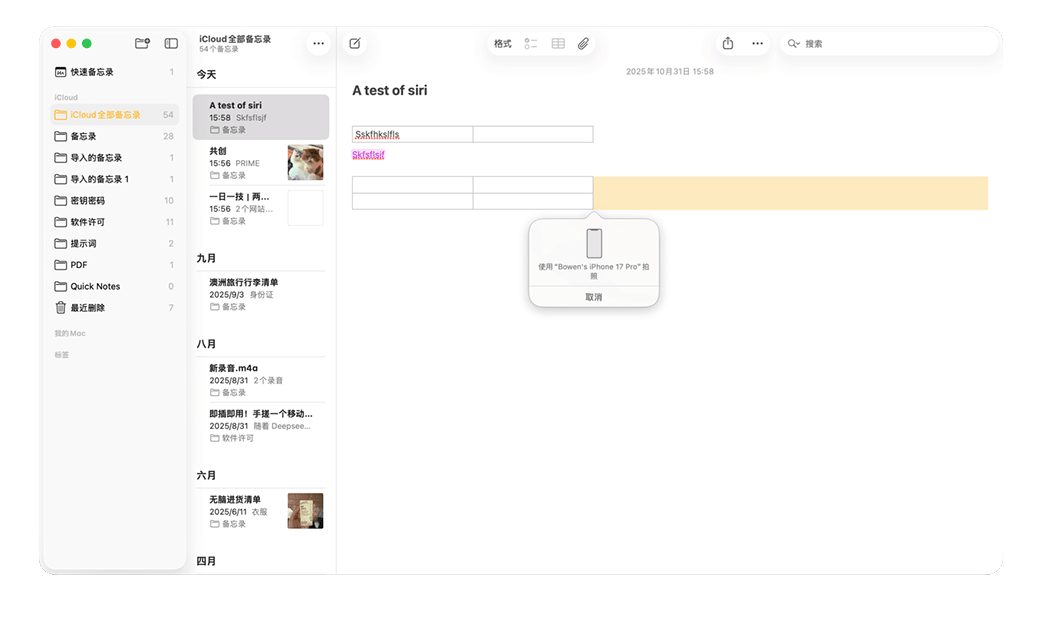
Task: Open notes list more options menu
Action: (318, 43)
